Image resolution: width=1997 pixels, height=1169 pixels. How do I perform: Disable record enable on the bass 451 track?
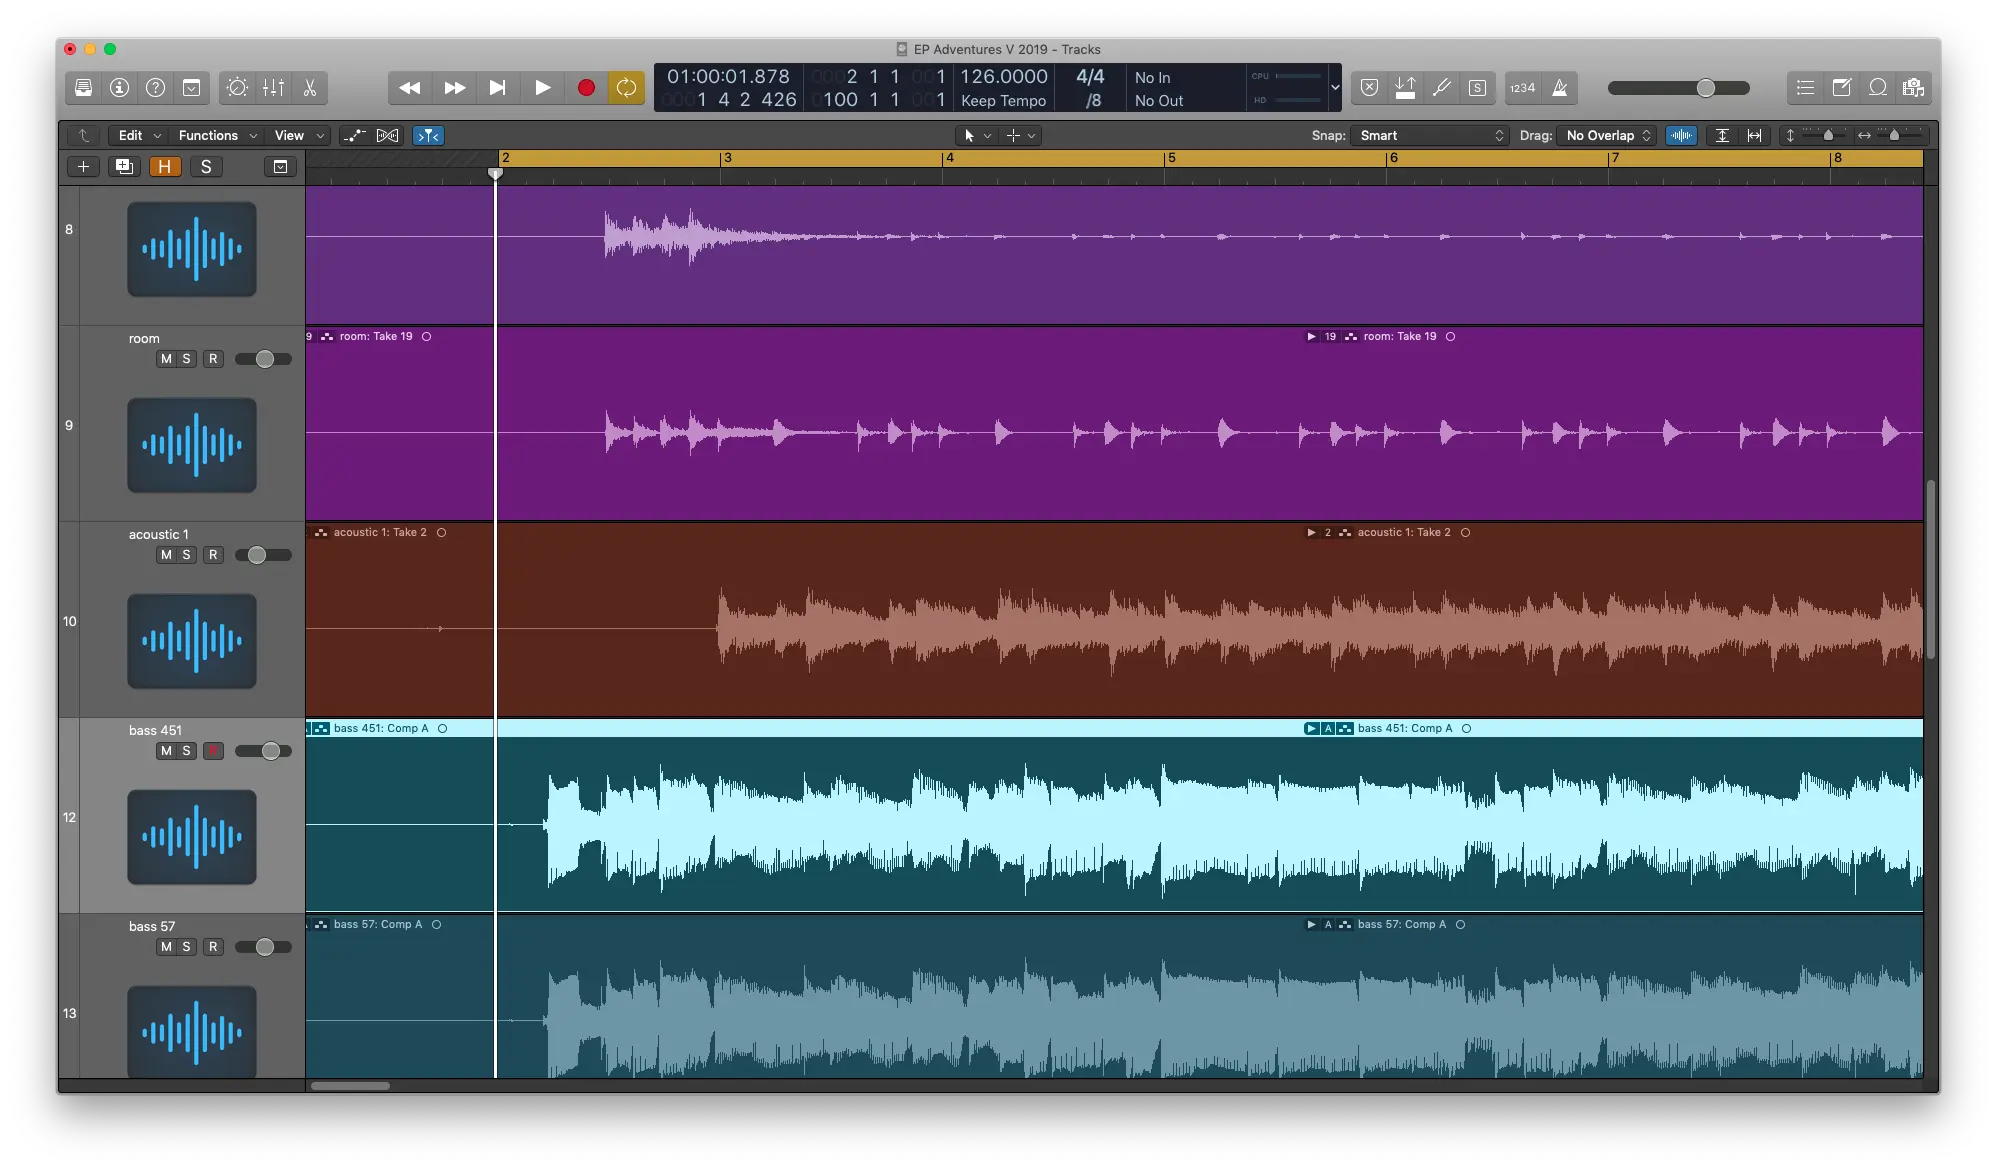(213, 751)
